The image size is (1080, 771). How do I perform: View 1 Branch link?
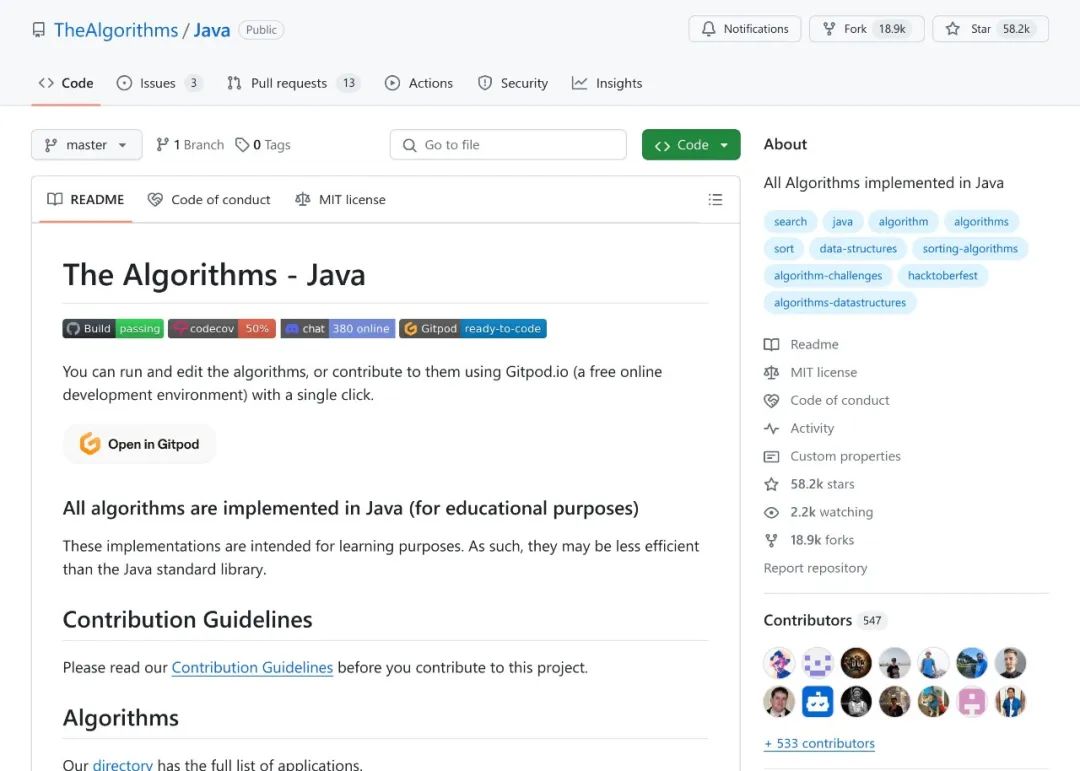click(190, 145)
